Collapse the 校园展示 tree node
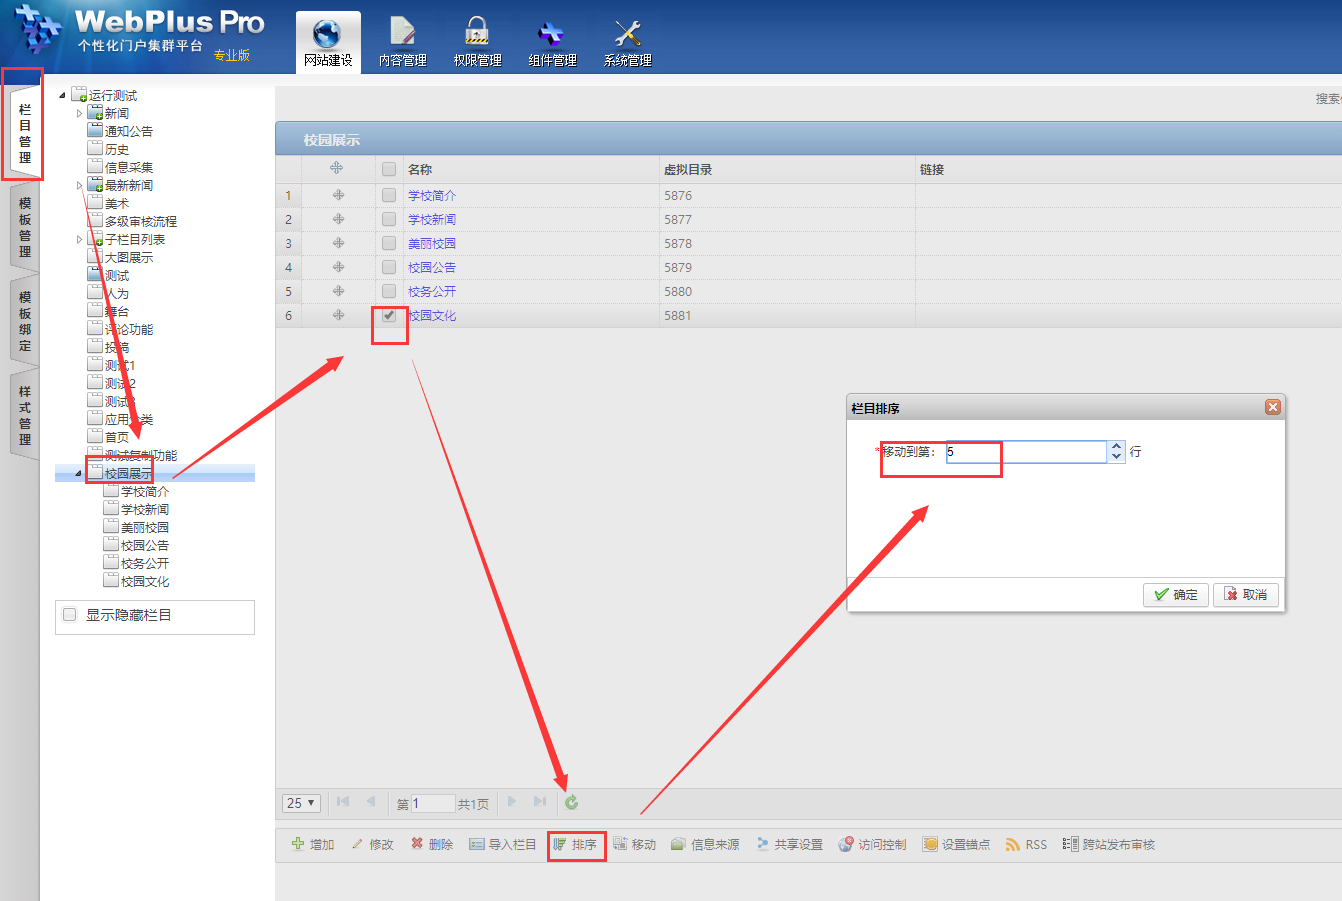 pyautogui.click(x=78, y=473)
